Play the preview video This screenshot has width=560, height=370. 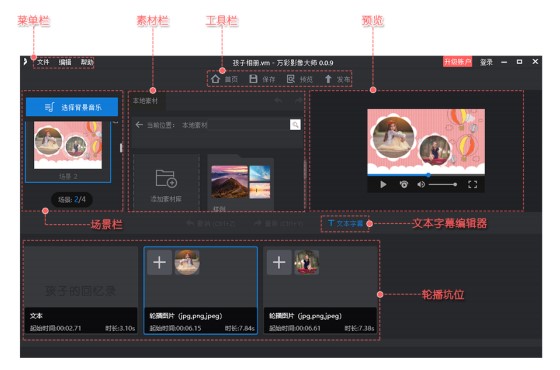coord(383,184)
